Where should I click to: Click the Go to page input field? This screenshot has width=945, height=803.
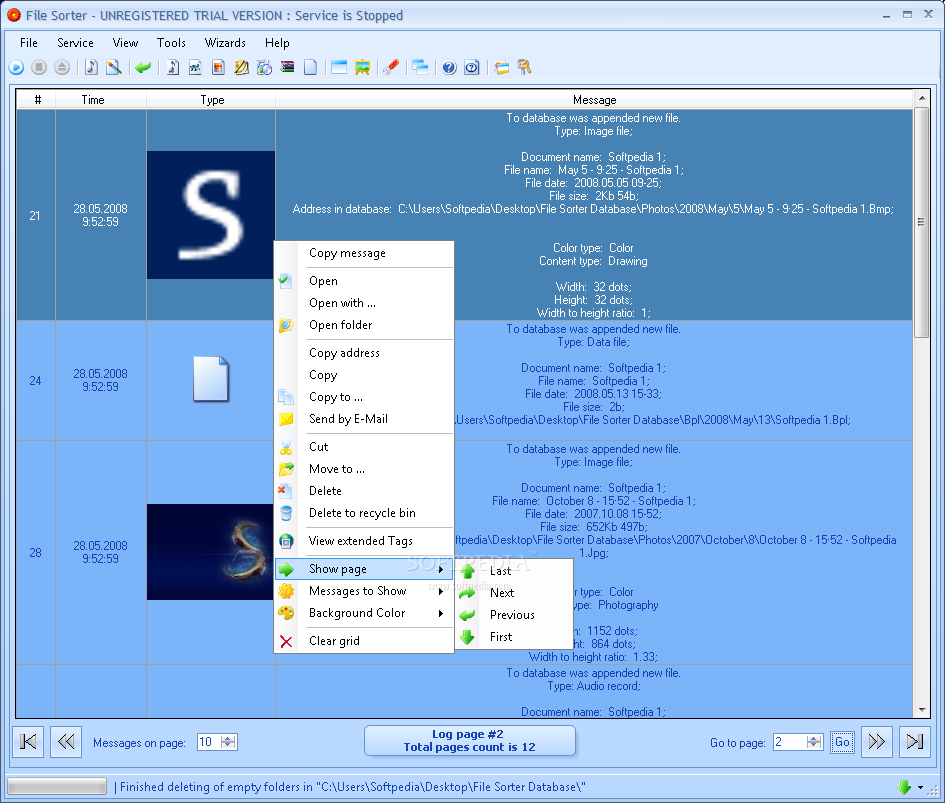click(x=790, y=742)
